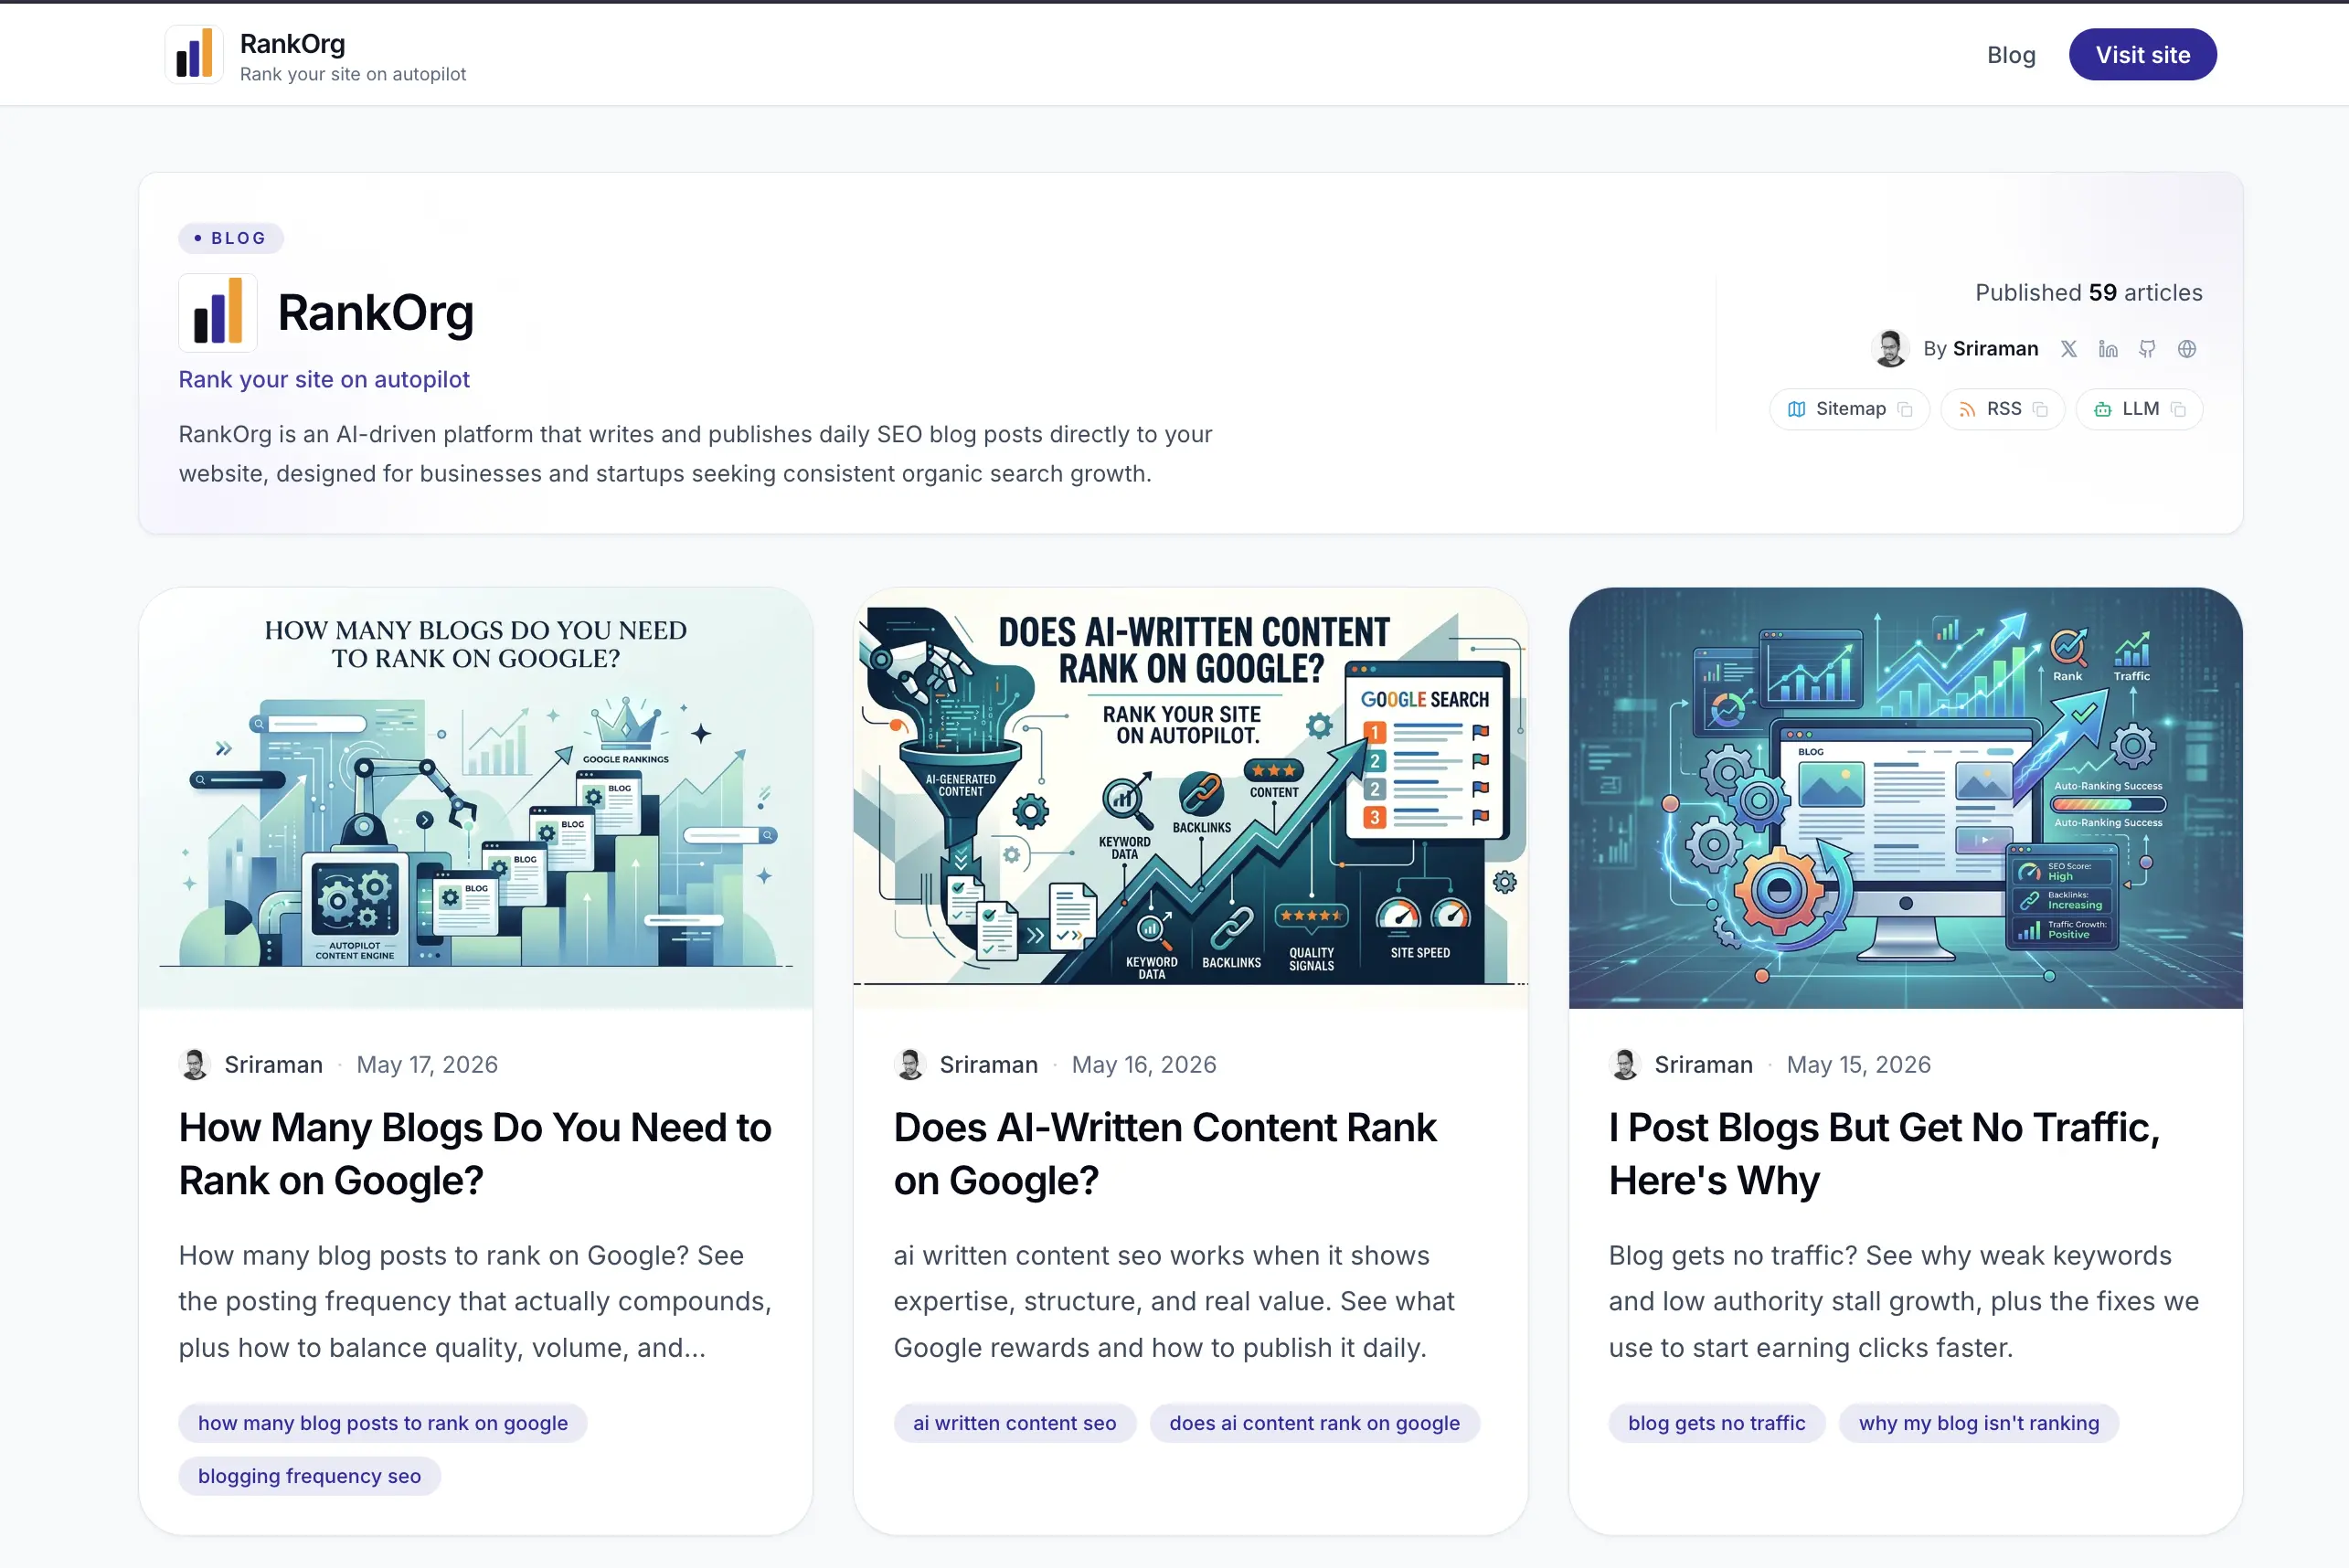Click Sriraman's avatar next to 'By Sriraman'
This screenshot has width=2349, height=1568.
(1889, 348)
